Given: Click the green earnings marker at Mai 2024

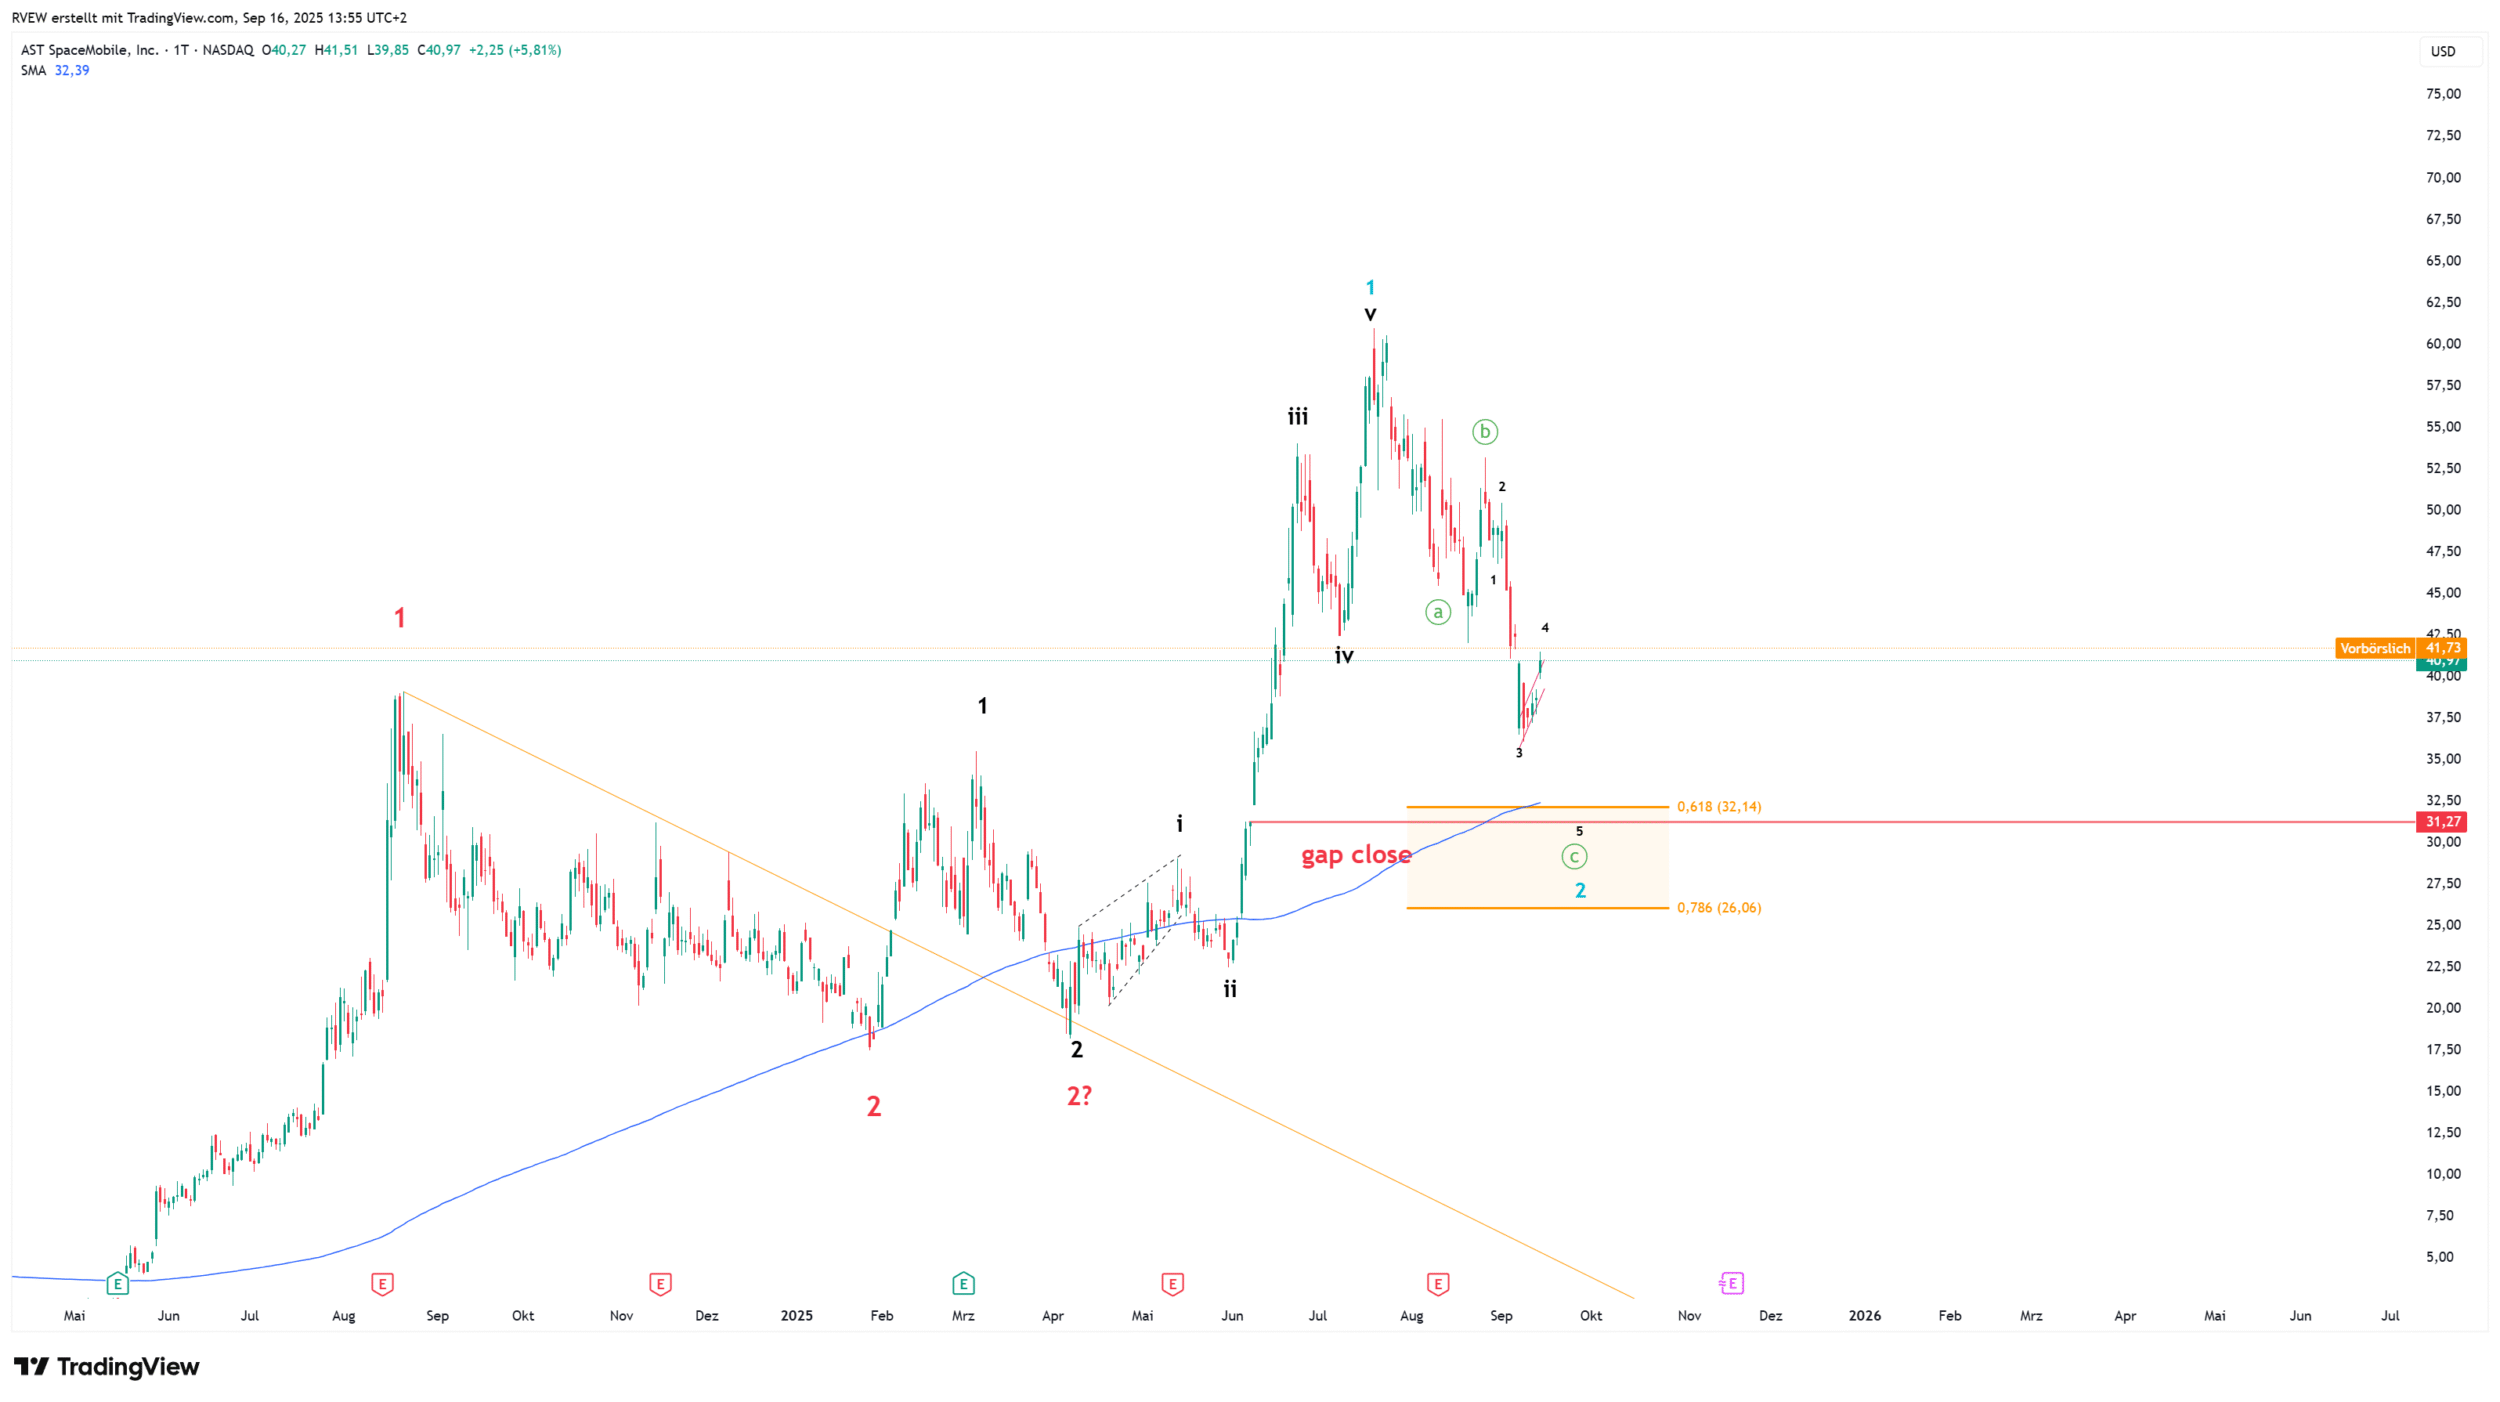Looking at the screenshot, I should point(118,1284).
